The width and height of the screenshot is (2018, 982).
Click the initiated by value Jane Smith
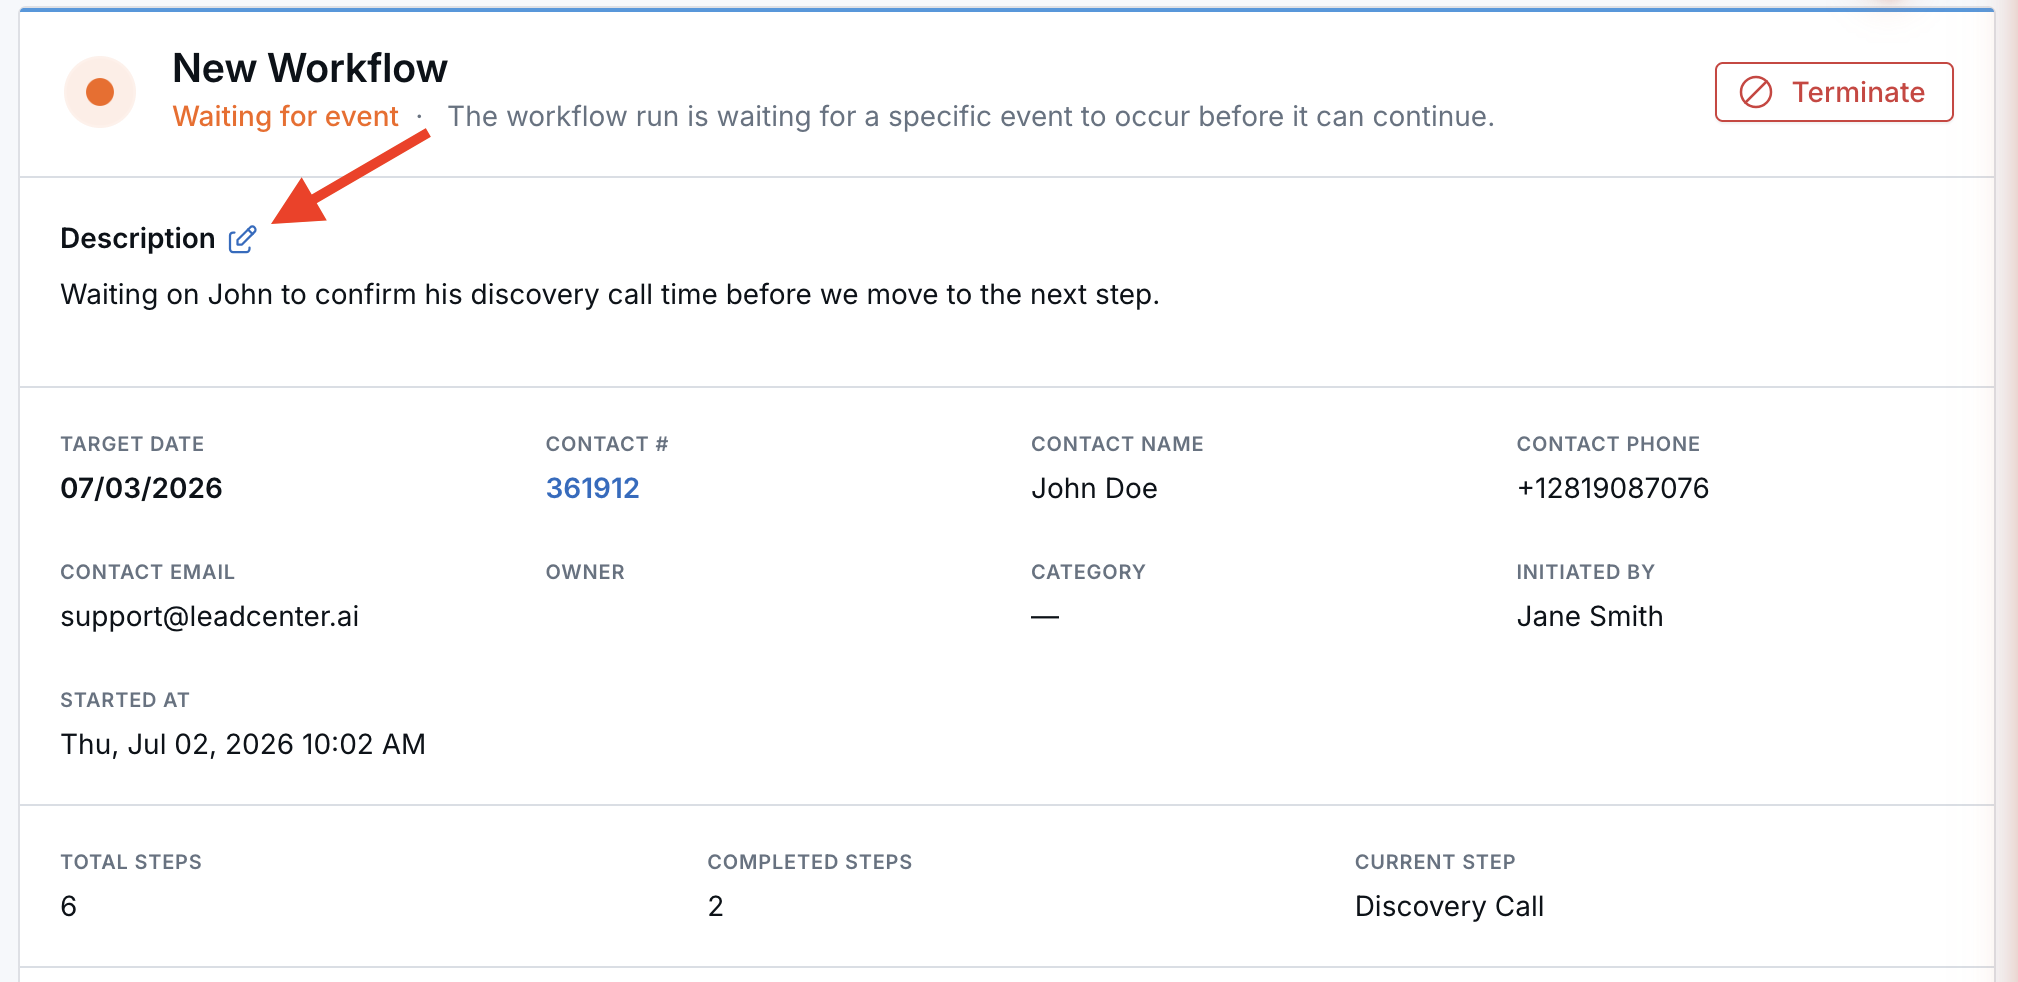1589,616
